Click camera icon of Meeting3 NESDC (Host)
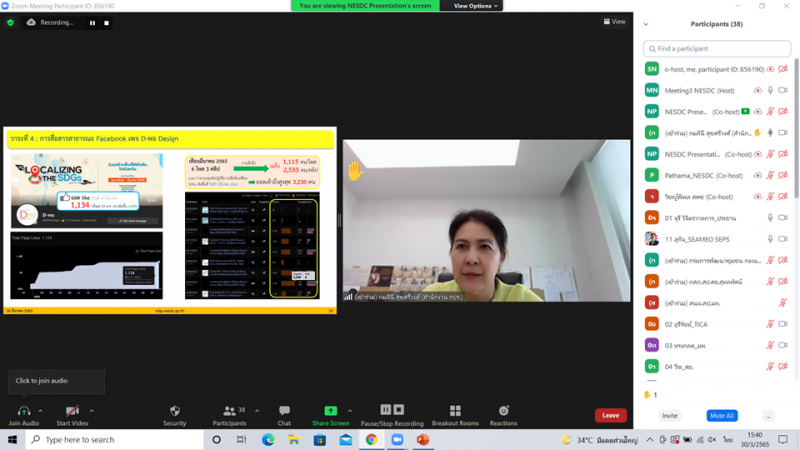The height and width of the screenshot is (450, 800). tap(783, 90)
